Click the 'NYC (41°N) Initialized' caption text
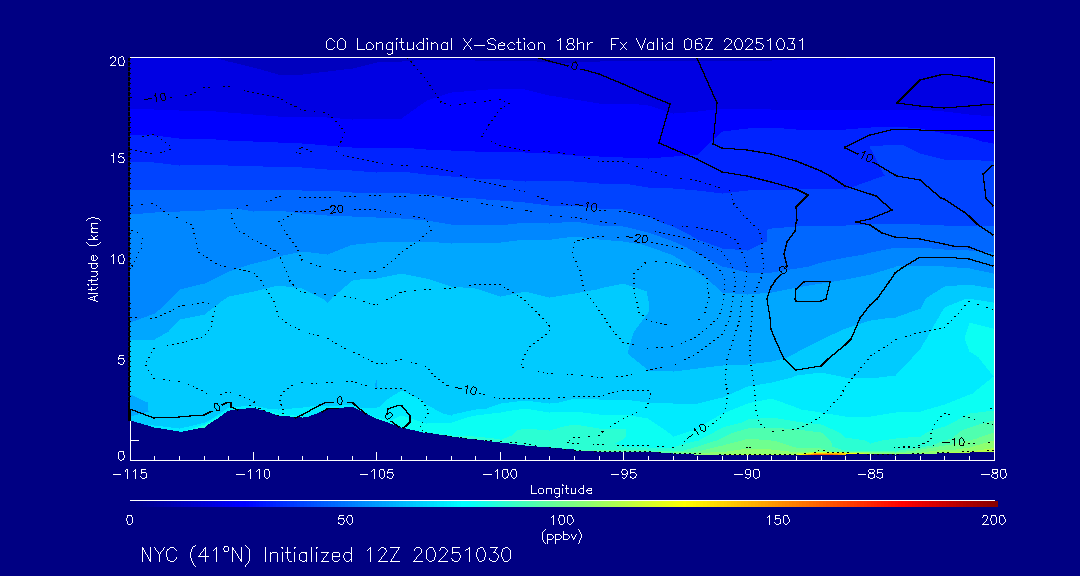The height and width of the screenshot is (576, 1080). [326, 555]
